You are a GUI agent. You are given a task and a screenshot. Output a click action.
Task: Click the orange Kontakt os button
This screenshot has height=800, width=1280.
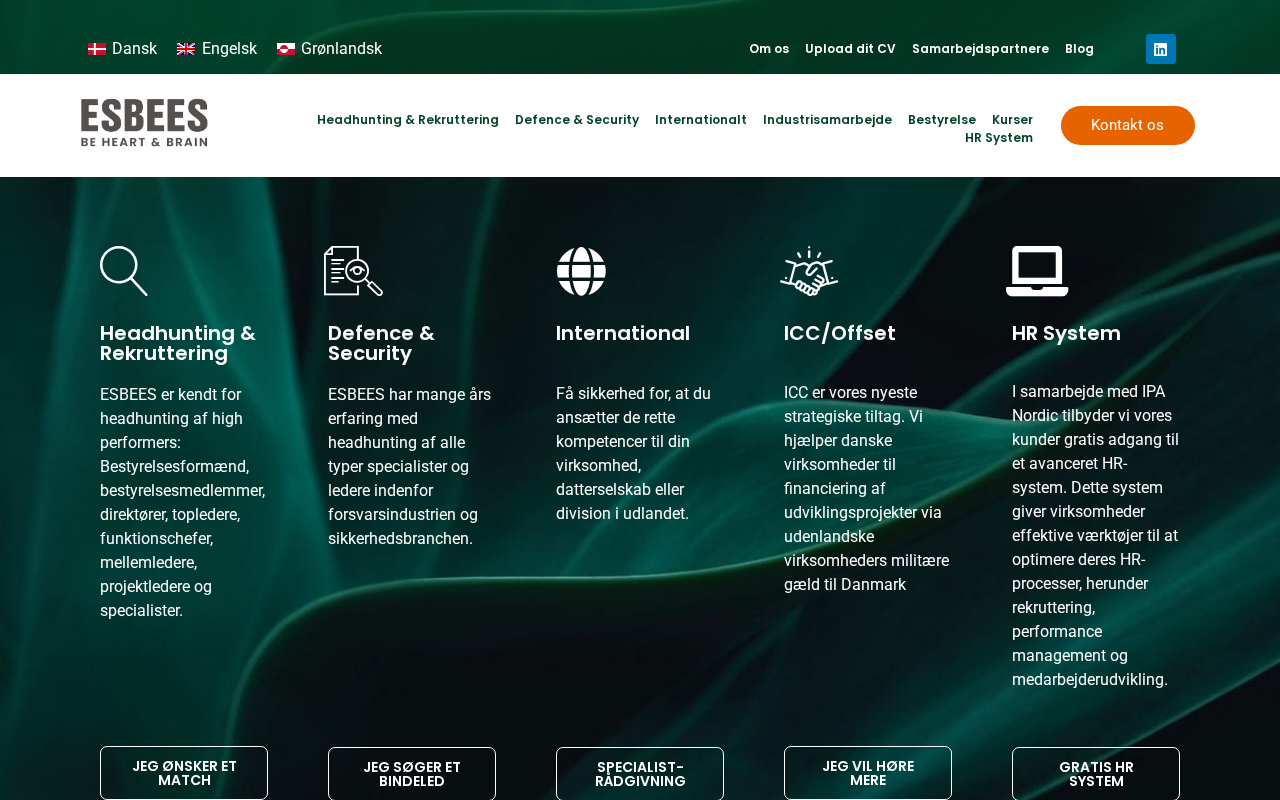[x=1127, y=125]
